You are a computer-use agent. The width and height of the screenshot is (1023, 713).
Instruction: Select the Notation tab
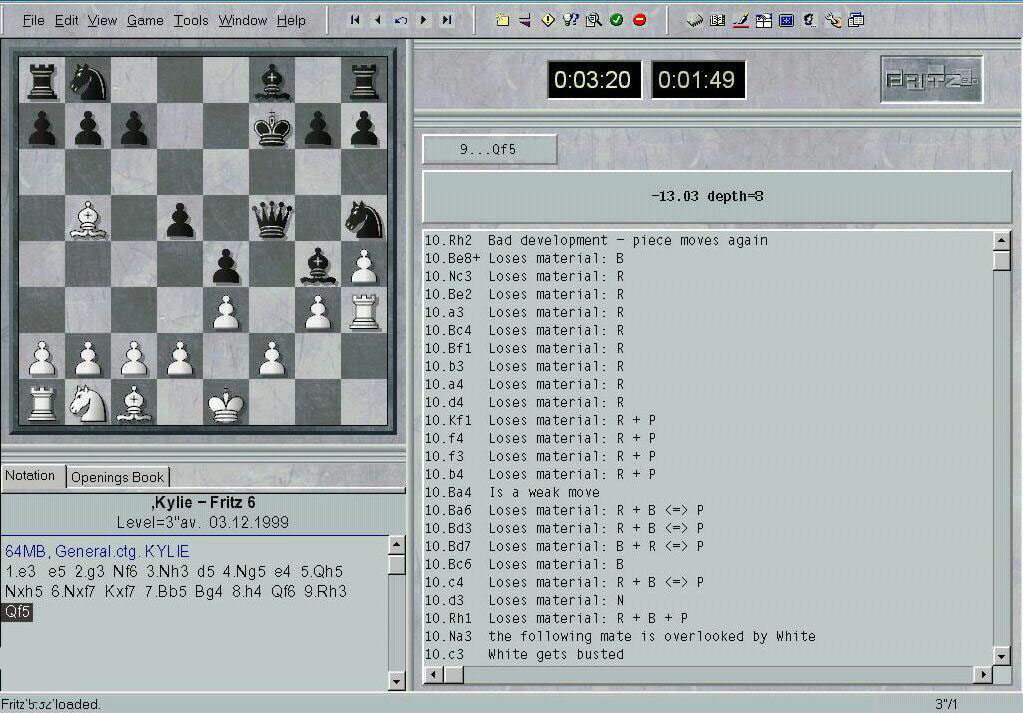coord(30,476)
